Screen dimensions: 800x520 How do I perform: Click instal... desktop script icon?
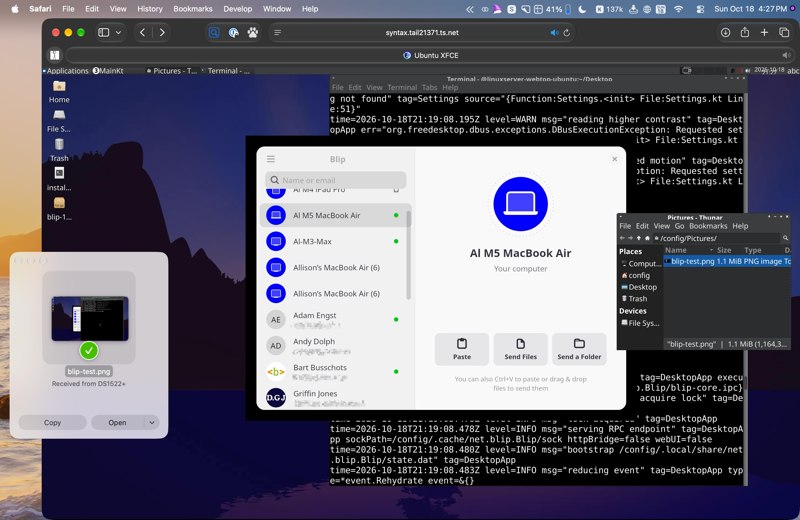pos(59,180)
